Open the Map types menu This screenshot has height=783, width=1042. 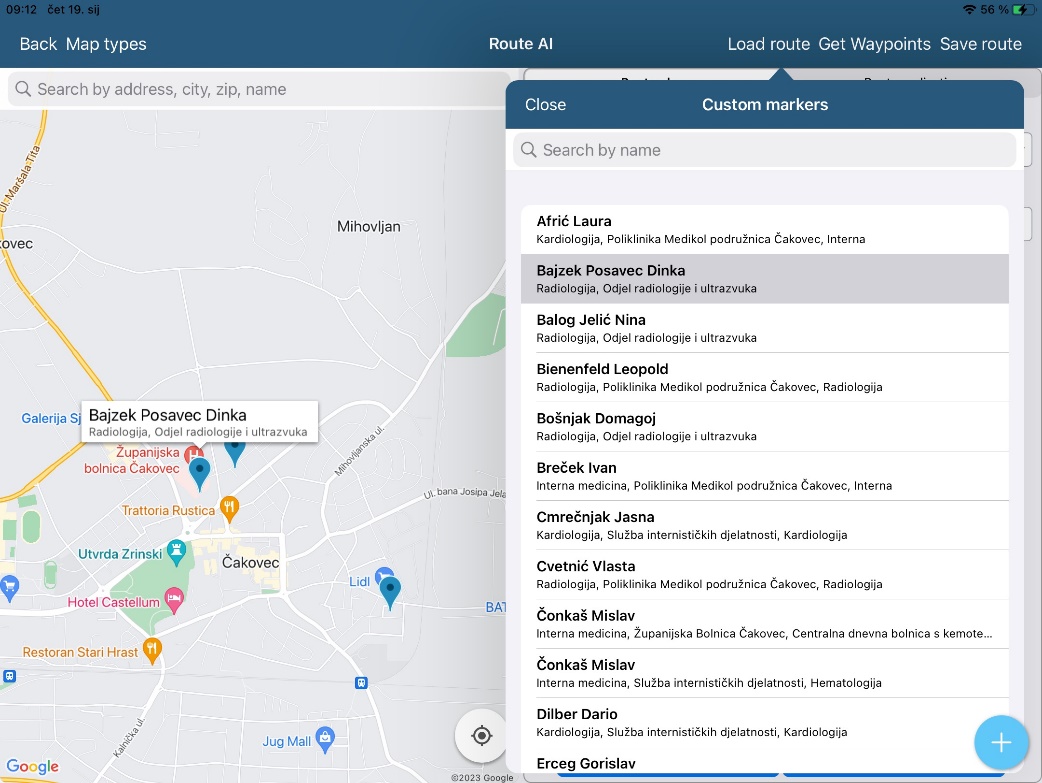tap(106, 44)
